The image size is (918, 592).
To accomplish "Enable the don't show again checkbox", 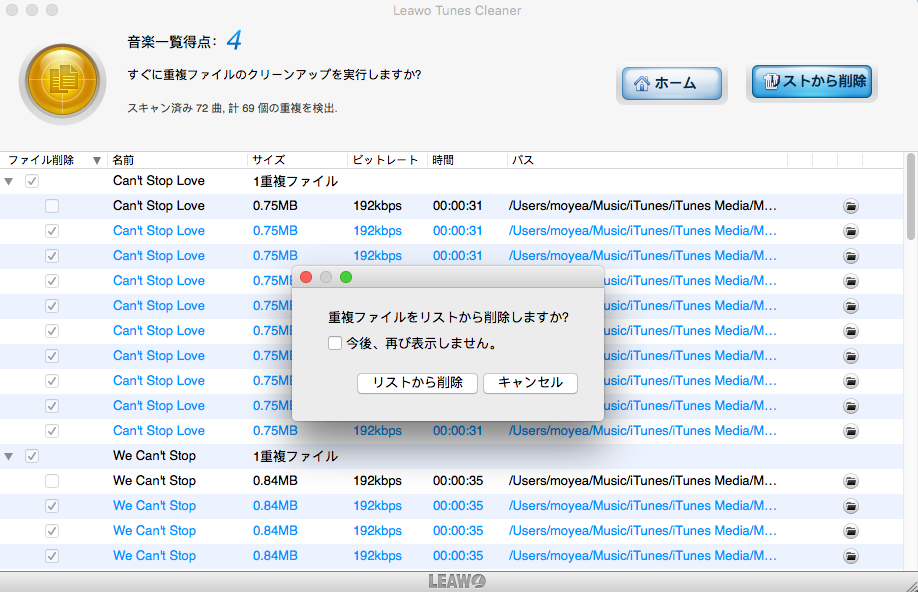I will pos(335,343).
